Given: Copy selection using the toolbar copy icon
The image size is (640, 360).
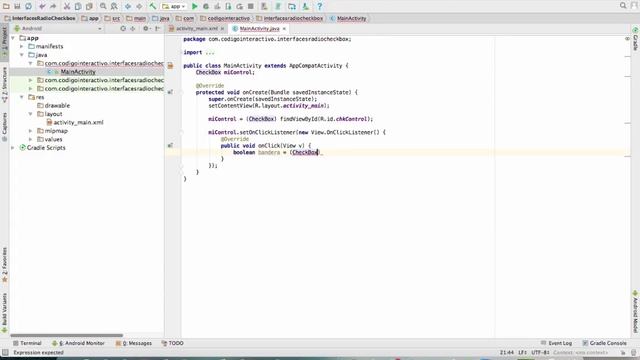Looking at the screenshot, I should pyautogui.click(x=78, y=6).
